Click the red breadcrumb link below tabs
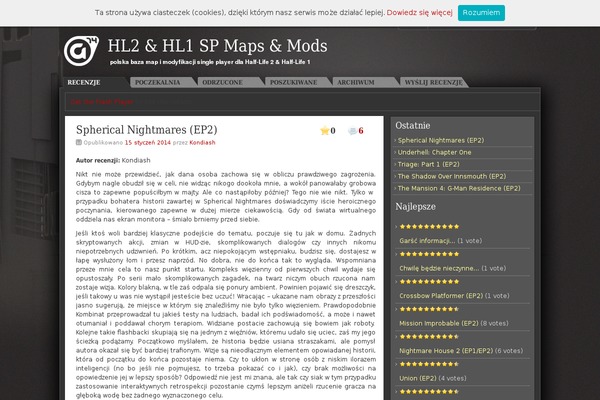 (x=102, y=102)
